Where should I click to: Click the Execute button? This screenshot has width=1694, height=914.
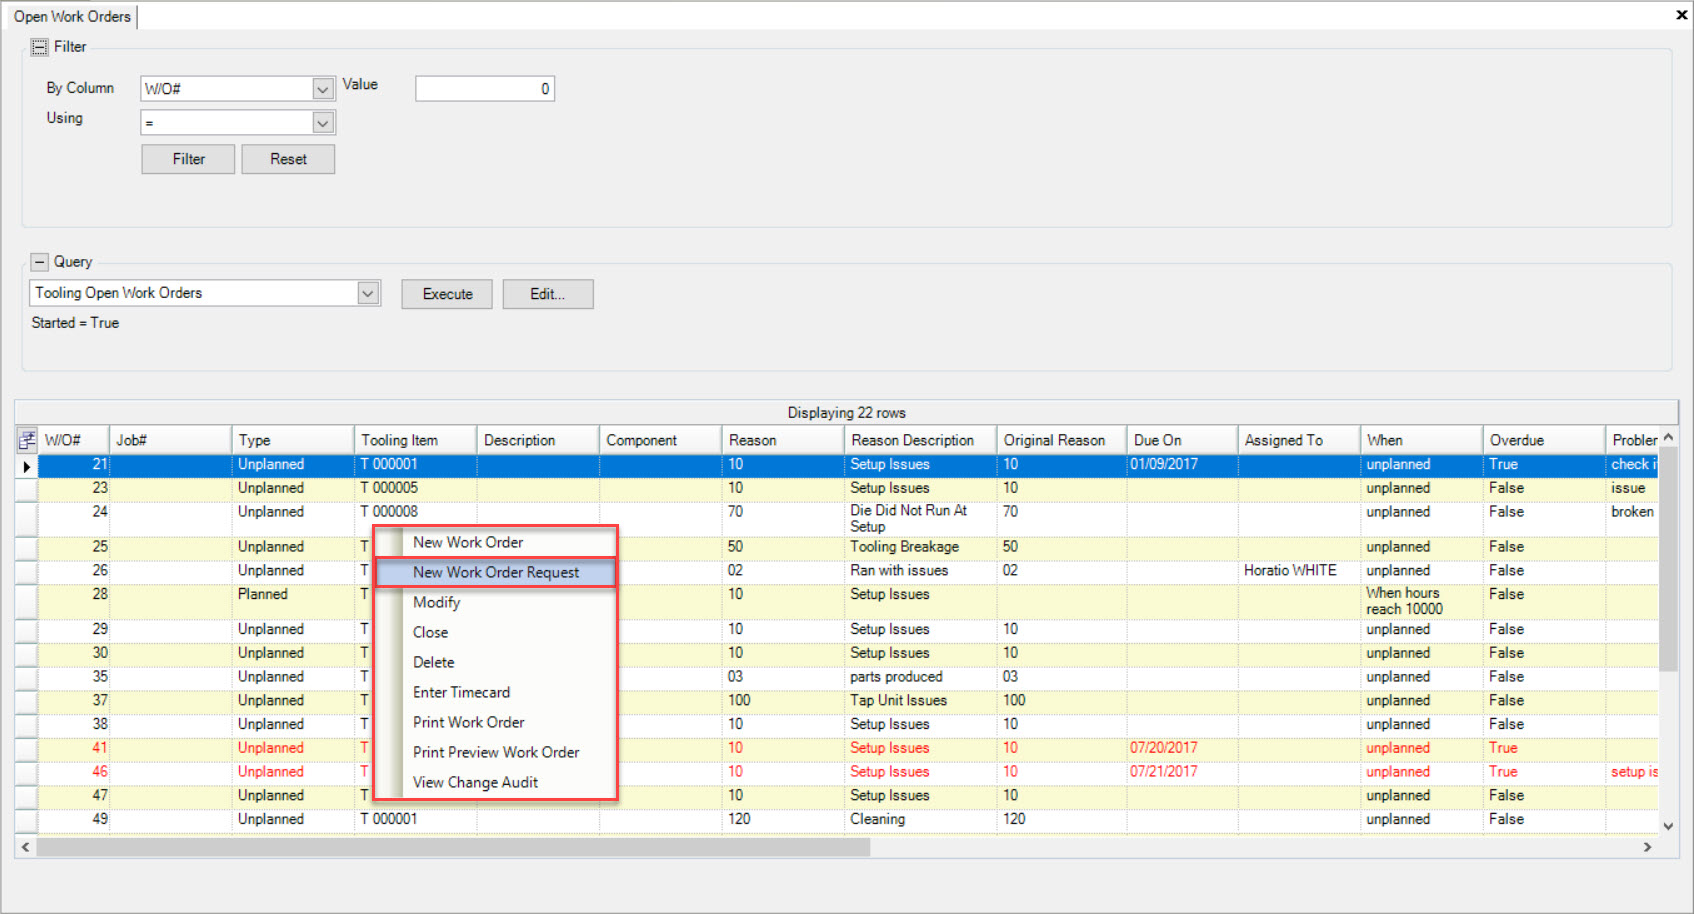click(447, 294)
